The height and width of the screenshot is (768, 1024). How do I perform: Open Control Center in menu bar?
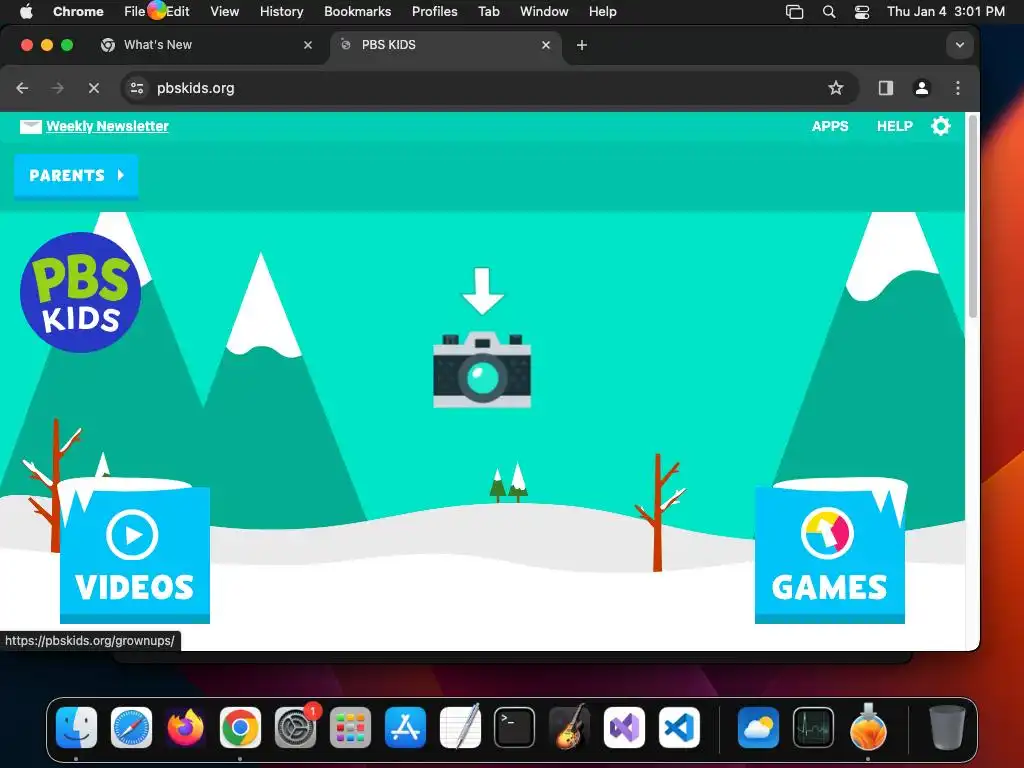861,12
